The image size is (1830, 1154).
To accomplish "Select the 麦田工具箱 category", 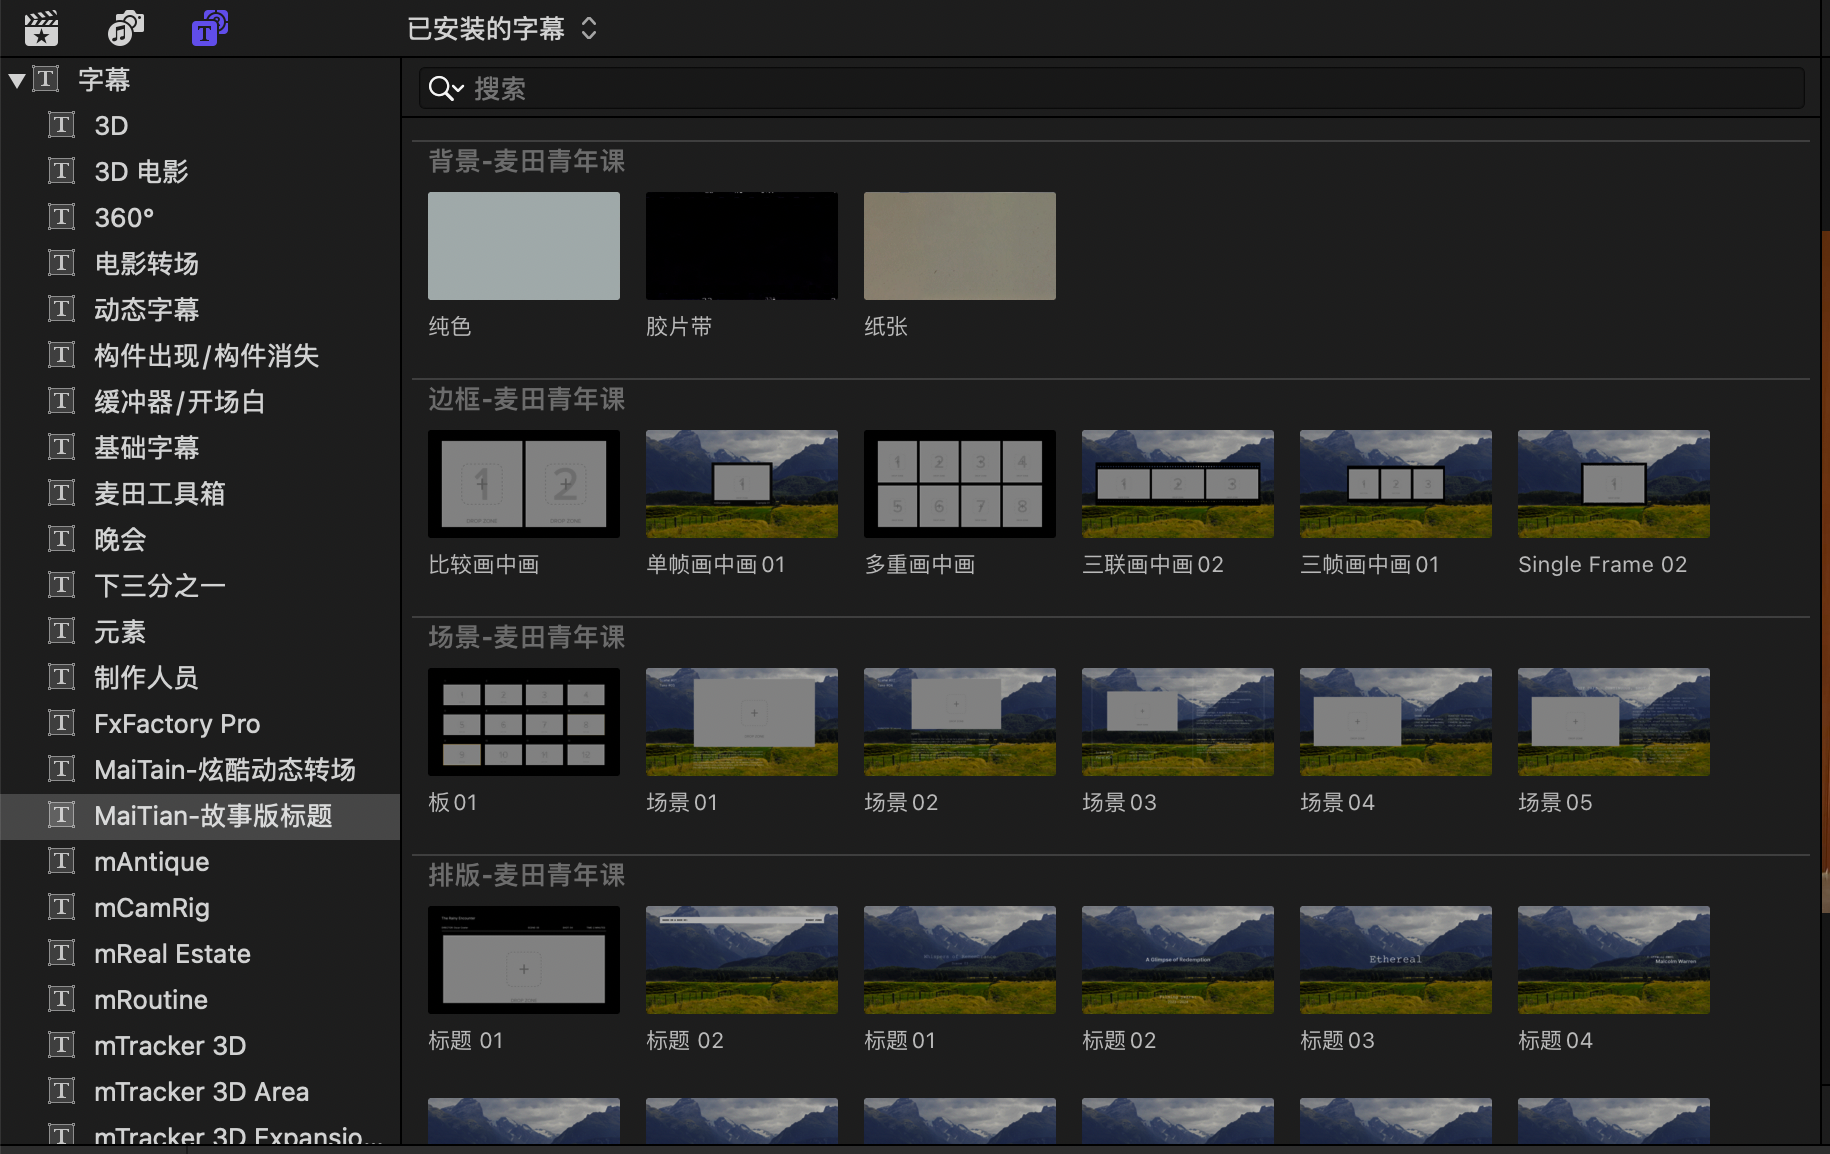I will 200,494.
